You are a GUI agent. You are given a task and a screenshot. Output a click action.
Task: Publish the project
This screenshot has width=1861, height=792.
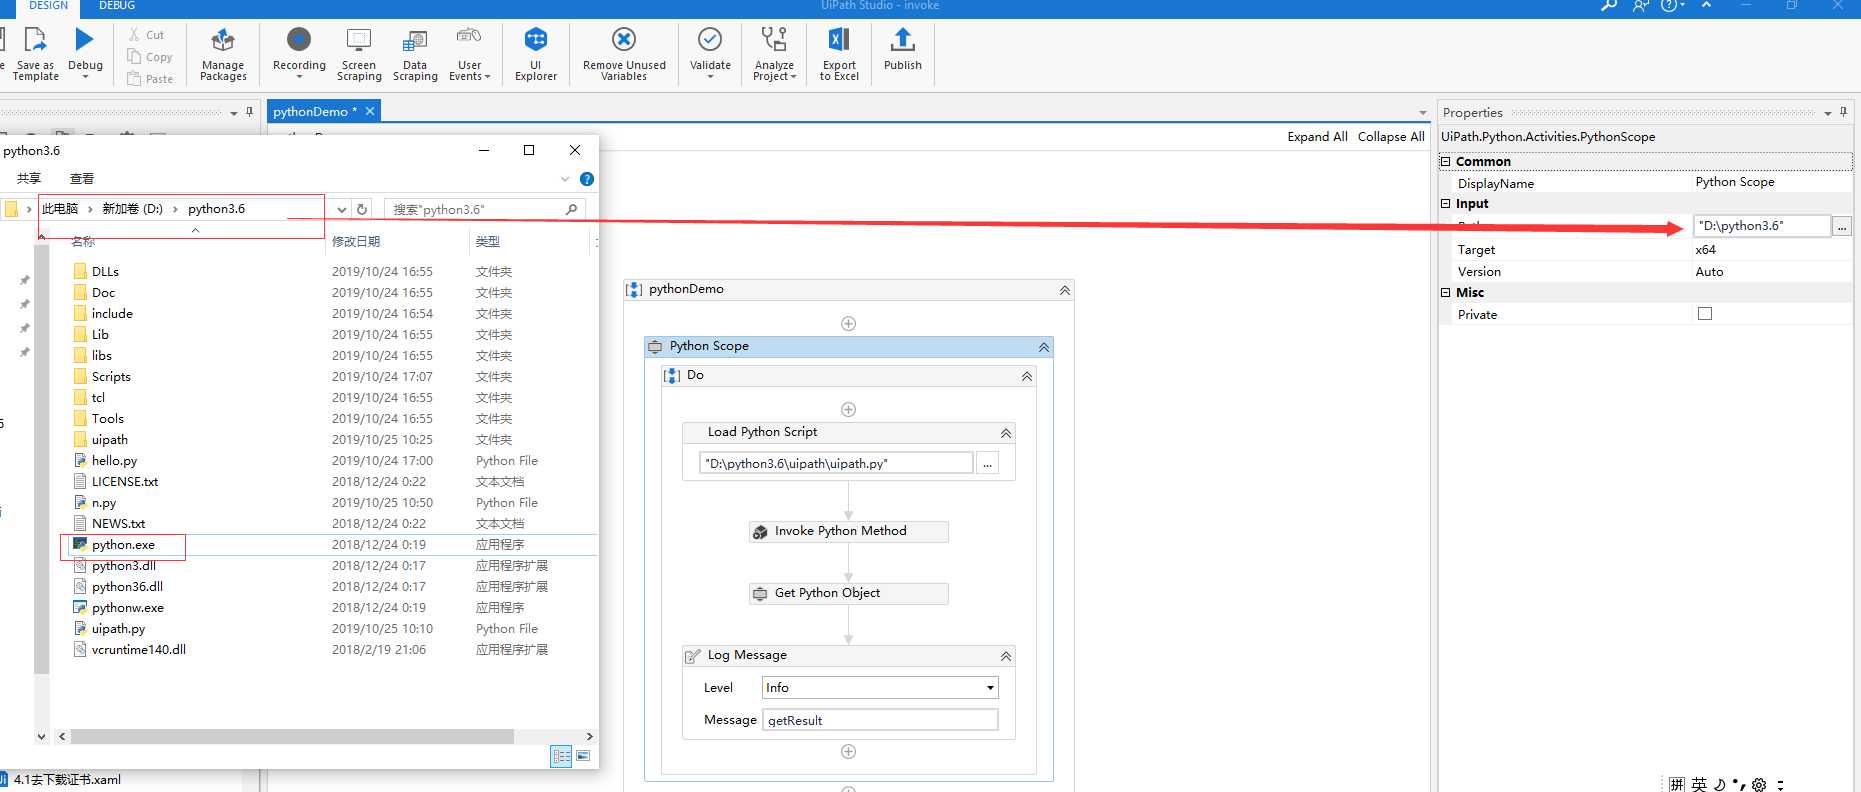(903, 50)
